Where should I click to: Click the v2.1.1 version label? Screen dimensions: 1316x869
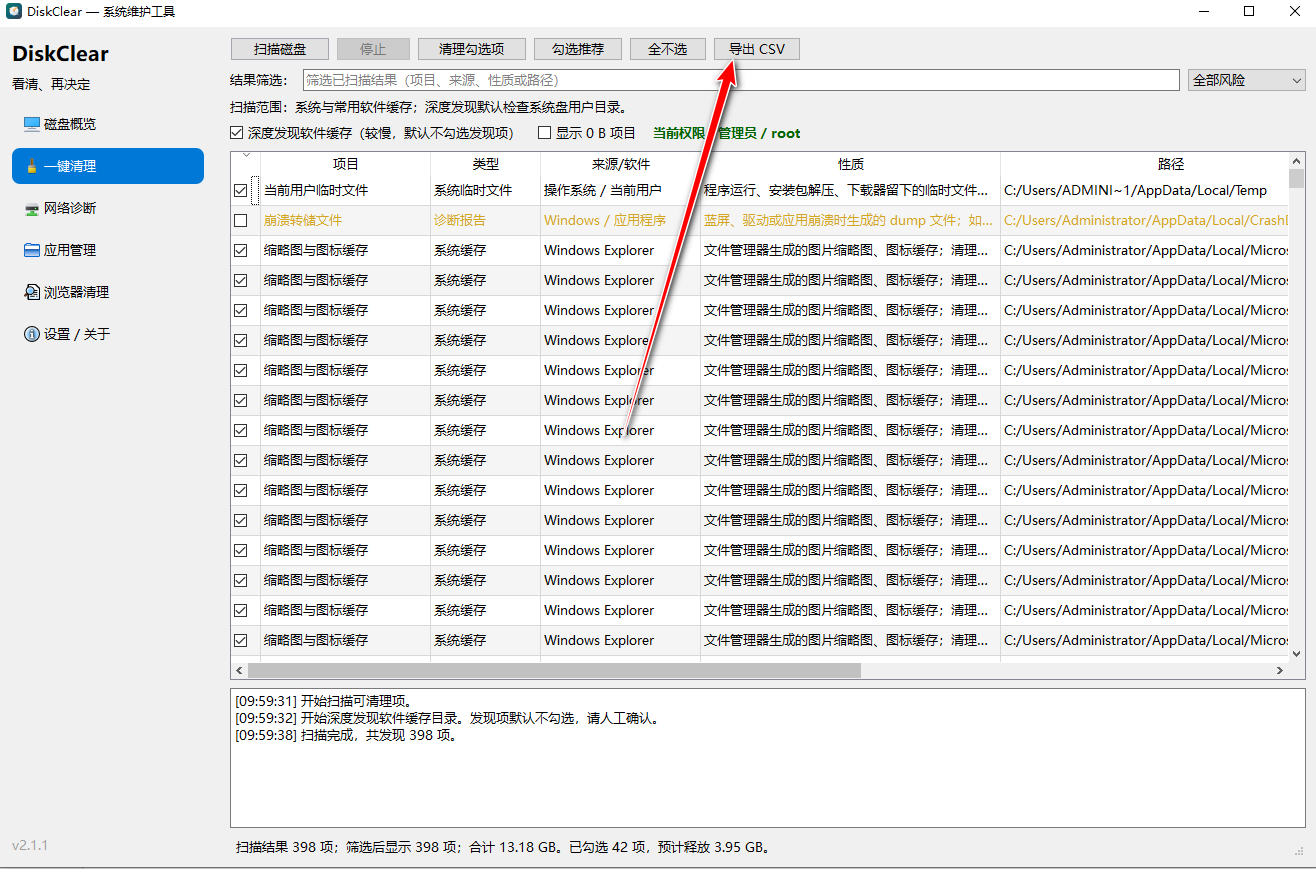[x=30, y=845]
